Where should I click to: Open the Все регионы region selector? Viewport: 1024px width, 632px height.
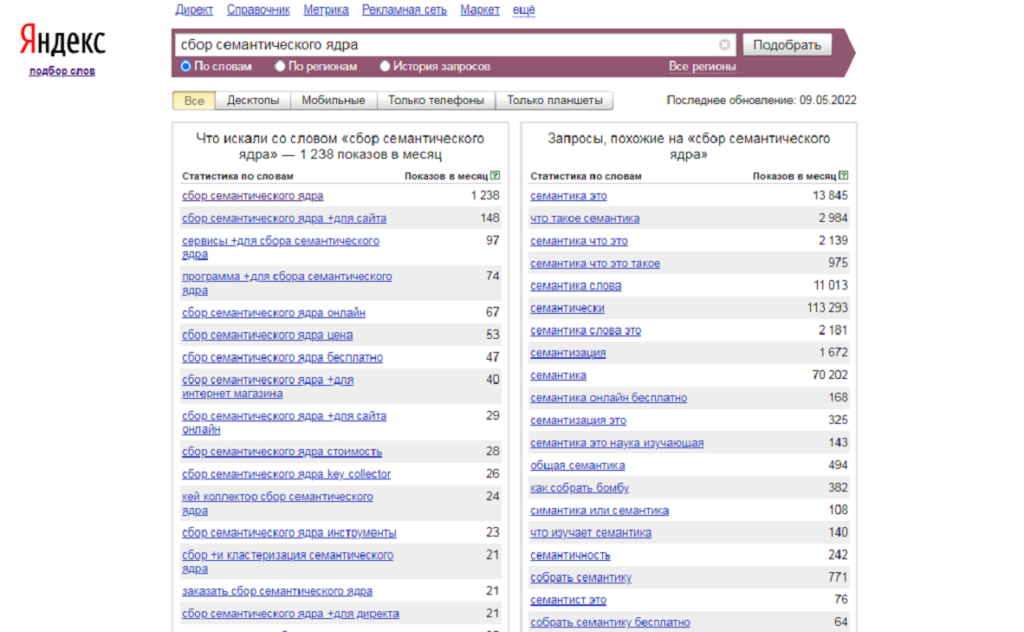[x=702, y=67]
